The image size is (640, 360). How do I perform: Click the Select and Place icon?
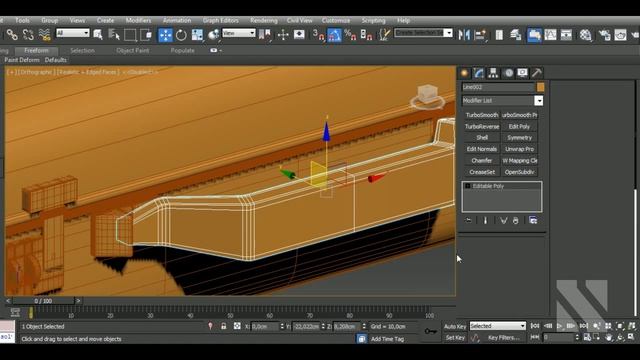(x=213, y=35)
